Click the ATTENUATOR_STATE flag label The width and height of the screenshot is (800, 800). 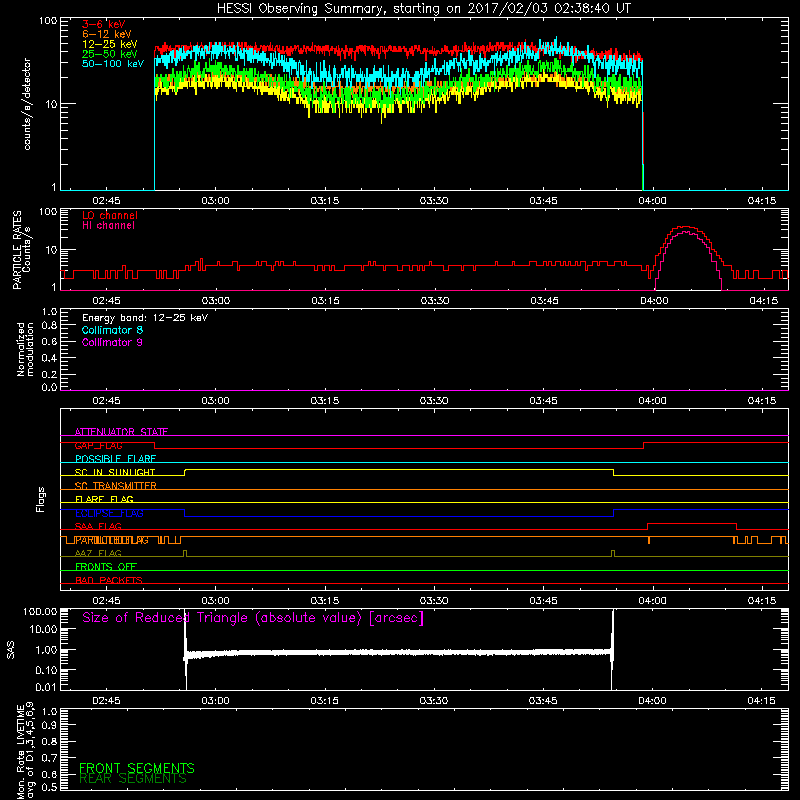pyautogui.click(x=121, y=432)
